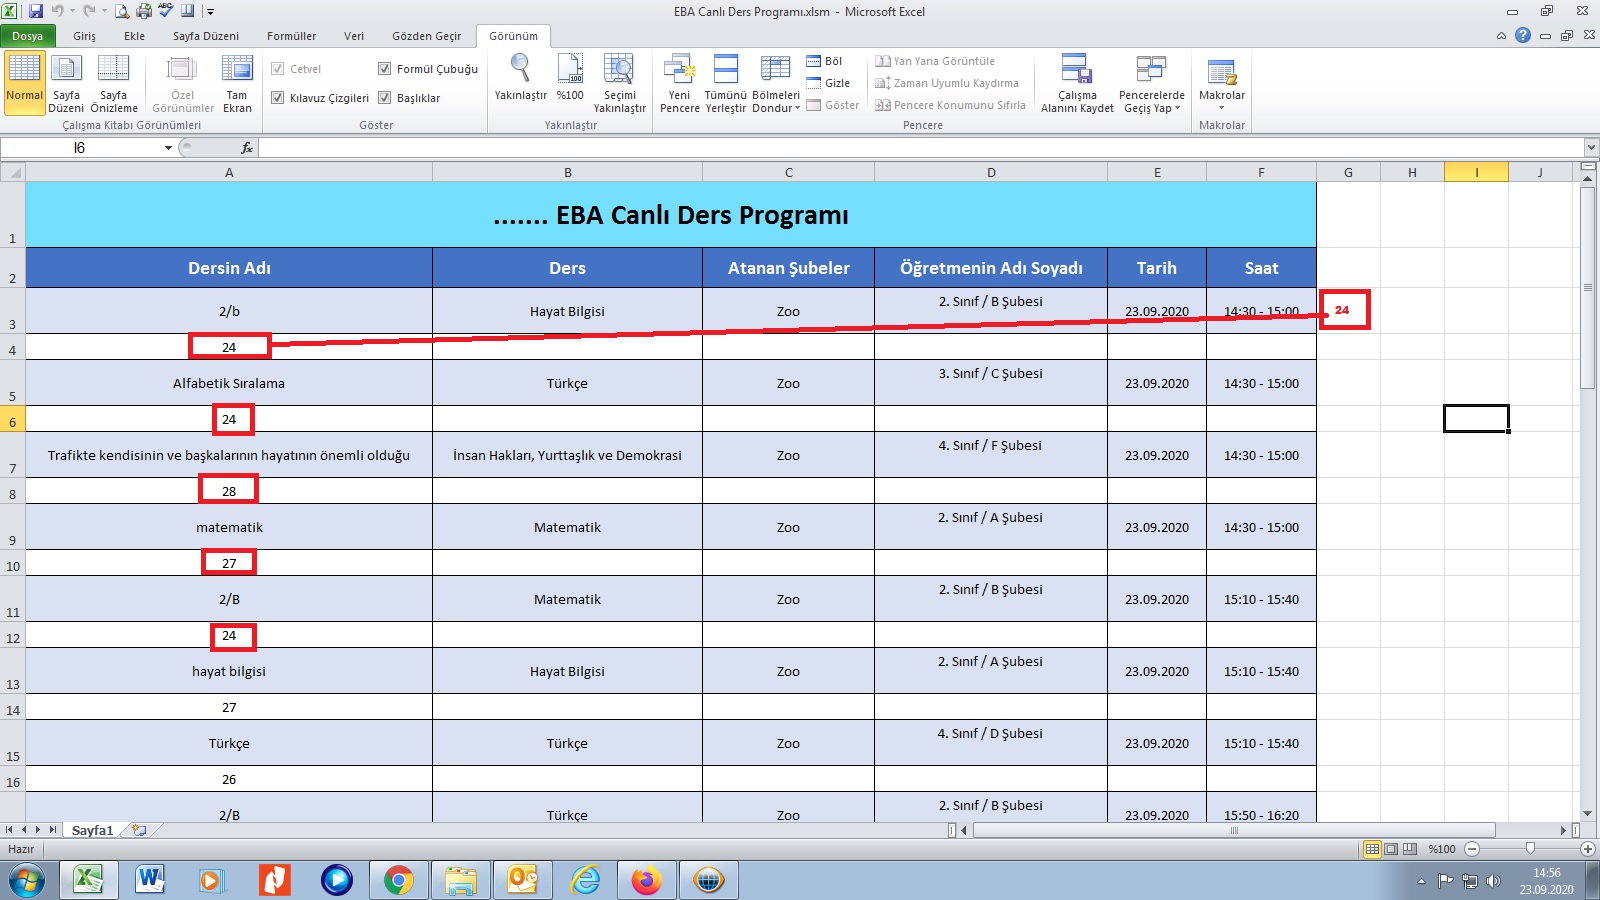Go to Tam Ekran full screen view
The image size is (1600, 900).
(x=237, y=83)
